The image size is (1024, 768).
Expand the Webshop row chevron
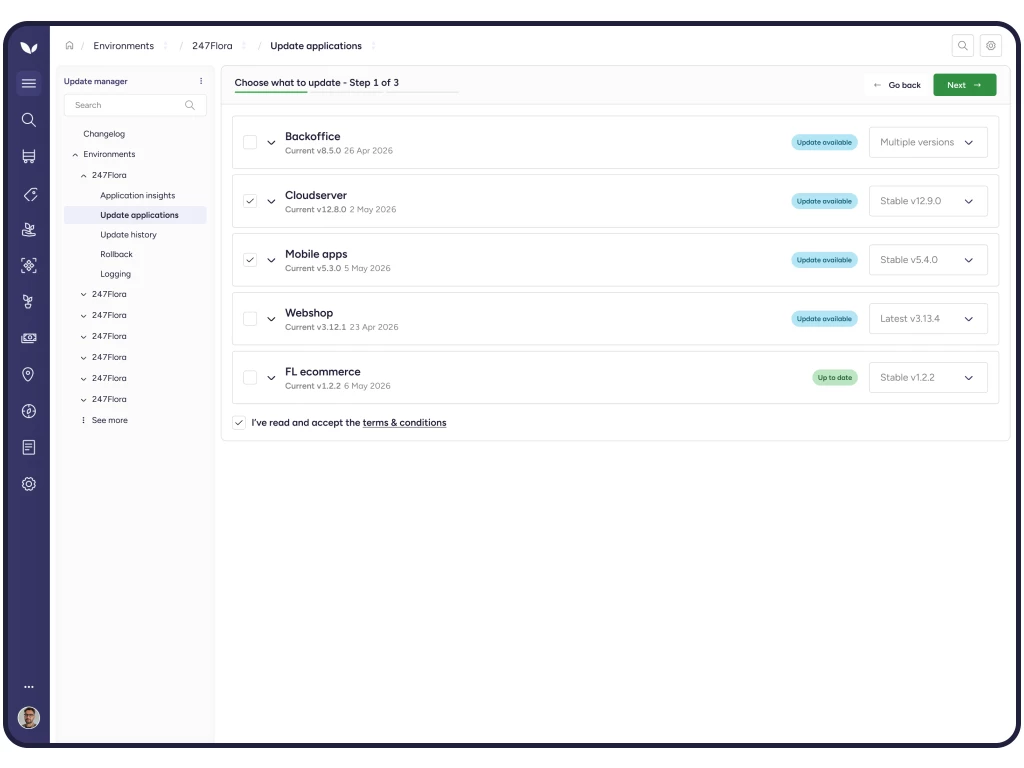pyautogui.click(x=271, y=319)
